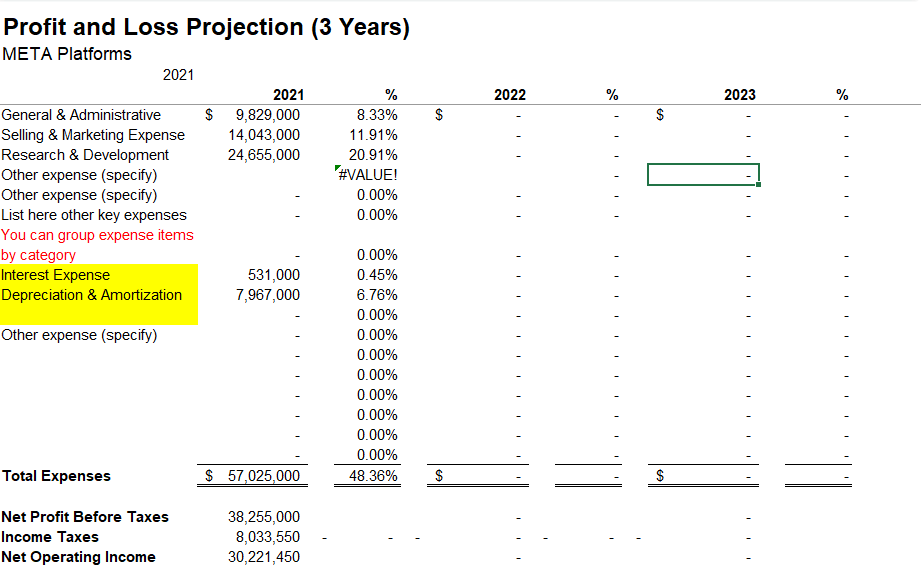This screenshot has width=921, height=575.
Task: Select the 9,829,000 General & Administrative value
Action: [x=267, y=115]
